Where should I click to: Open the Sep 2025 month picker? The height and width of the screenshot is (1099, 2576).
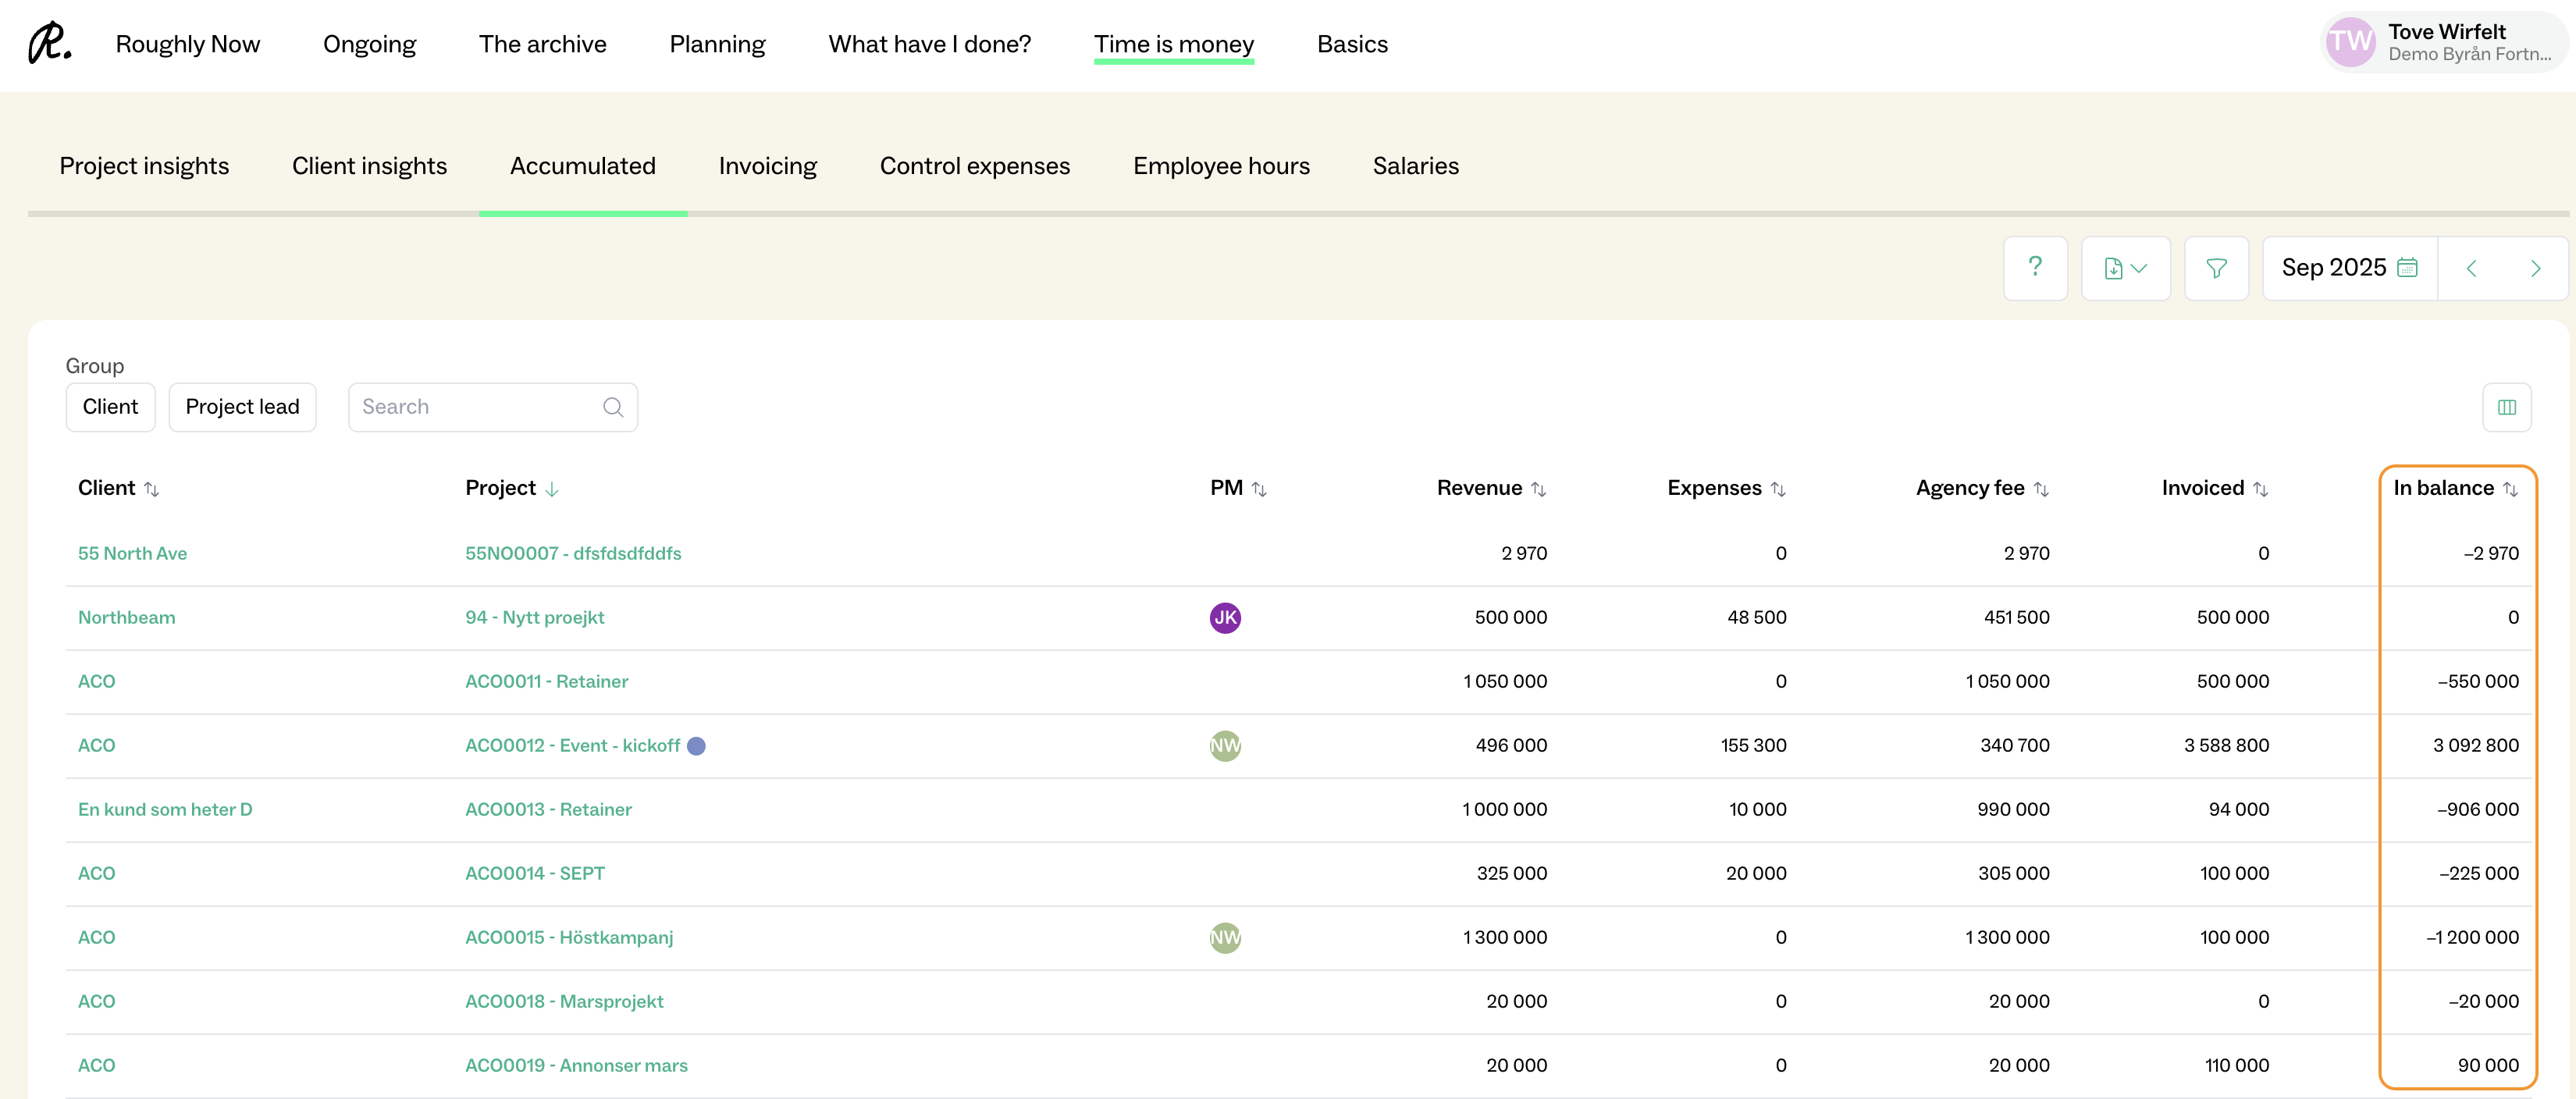(2348, 268)
